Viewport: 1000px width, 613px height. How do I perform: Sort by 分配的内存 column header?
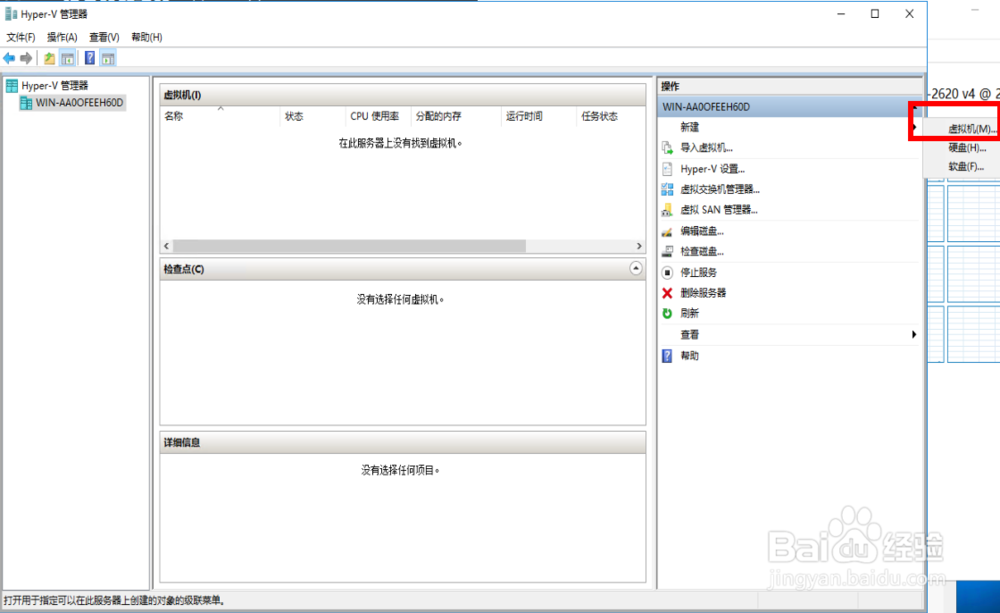click(x=457, y=116)
